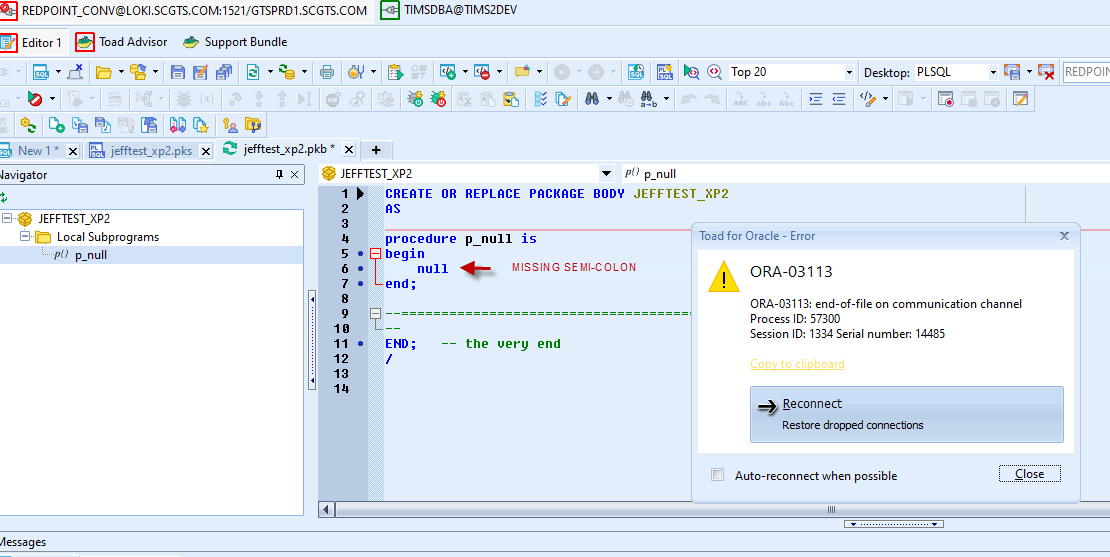The image size is (1110, 557).
Task: Open the JEFFTEST_XP2 package dropdown
Action: coord(606,173)
